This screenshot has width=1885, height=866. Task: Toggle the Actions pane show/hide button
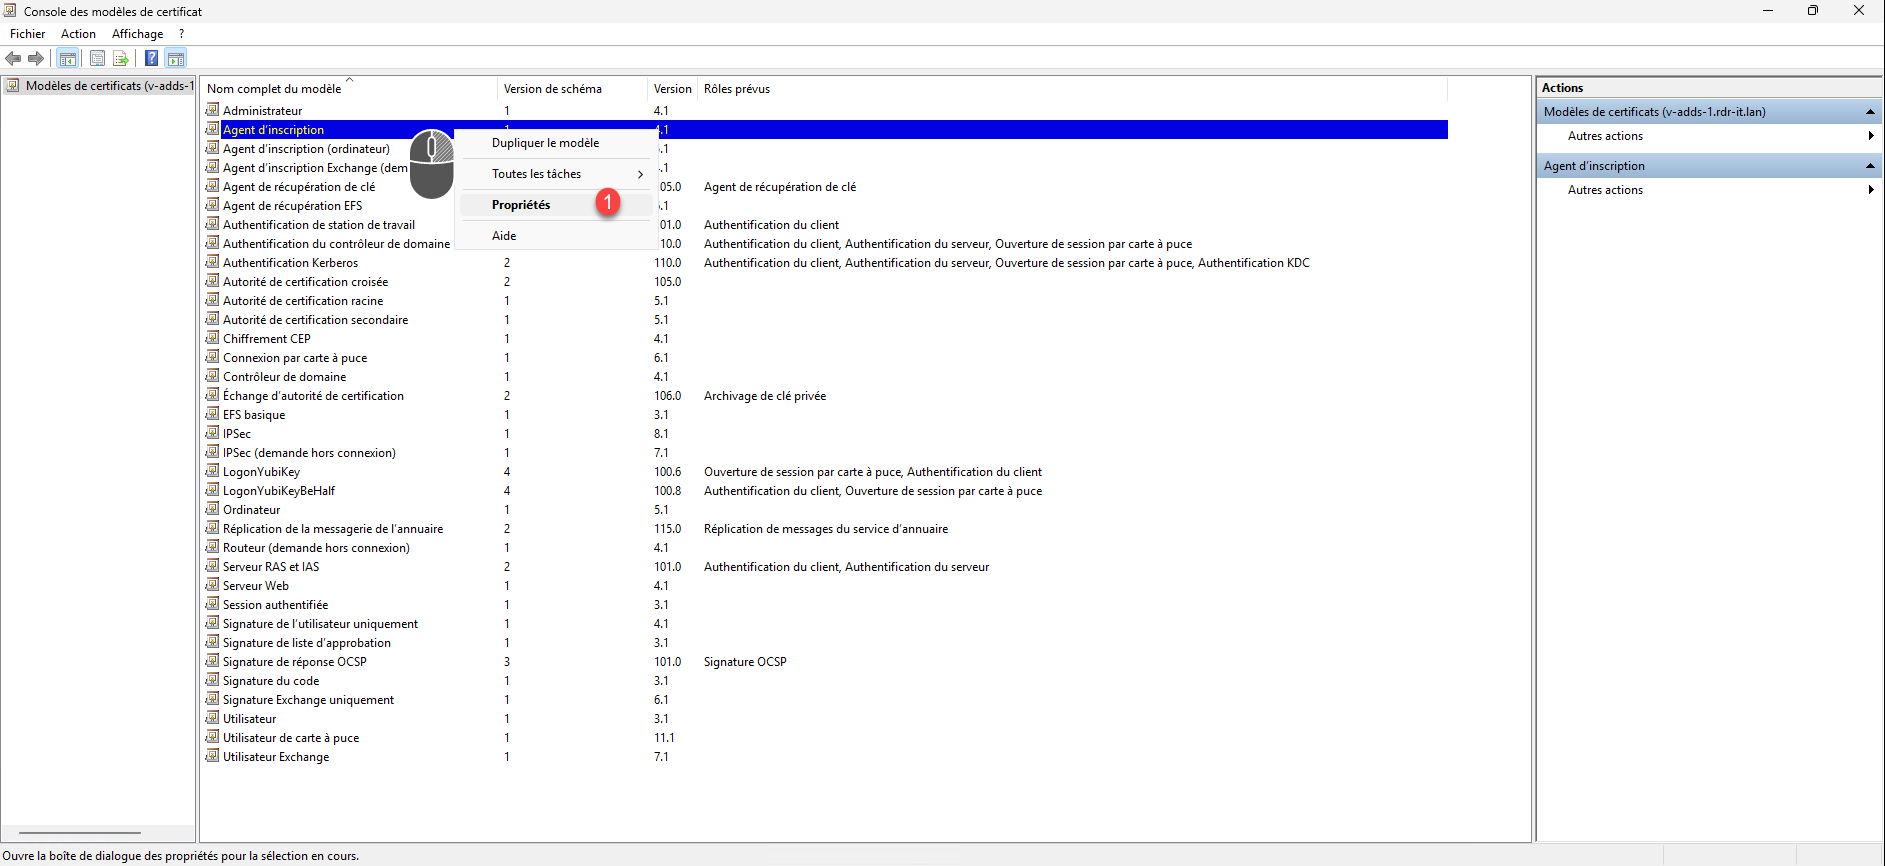point(176,58)
